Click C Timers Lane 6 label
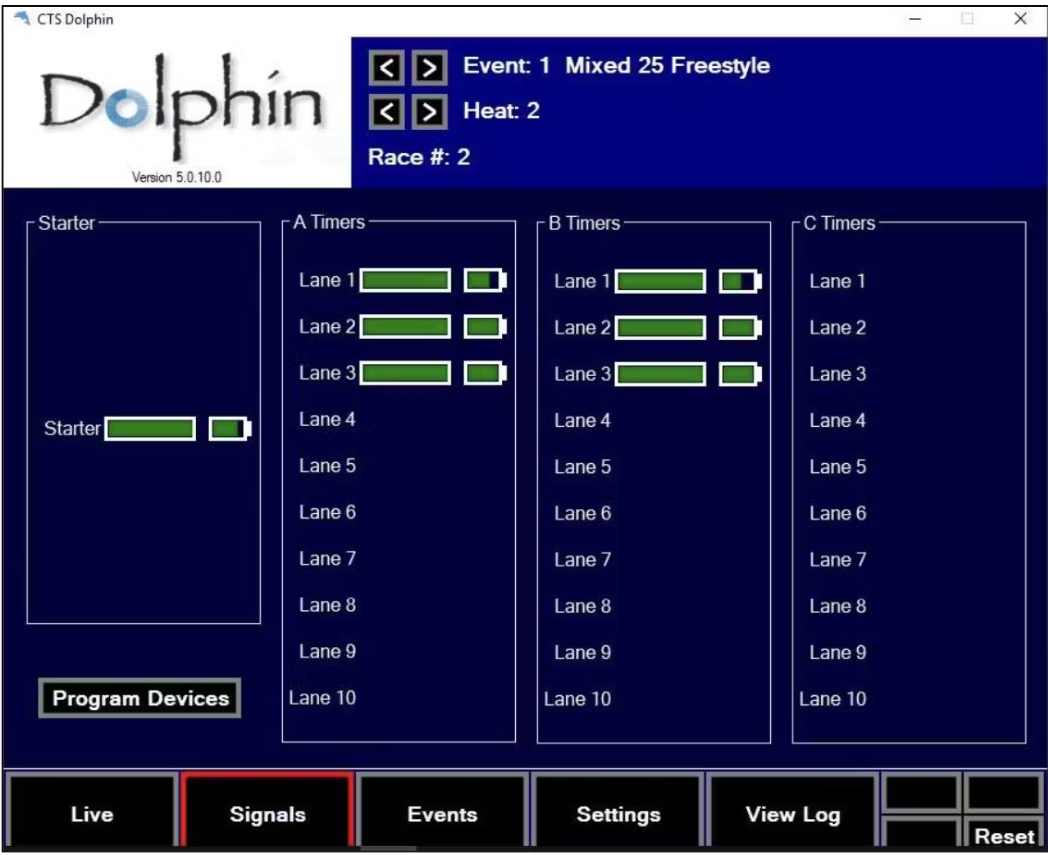 pyautogui.click(x=837, y=513)
